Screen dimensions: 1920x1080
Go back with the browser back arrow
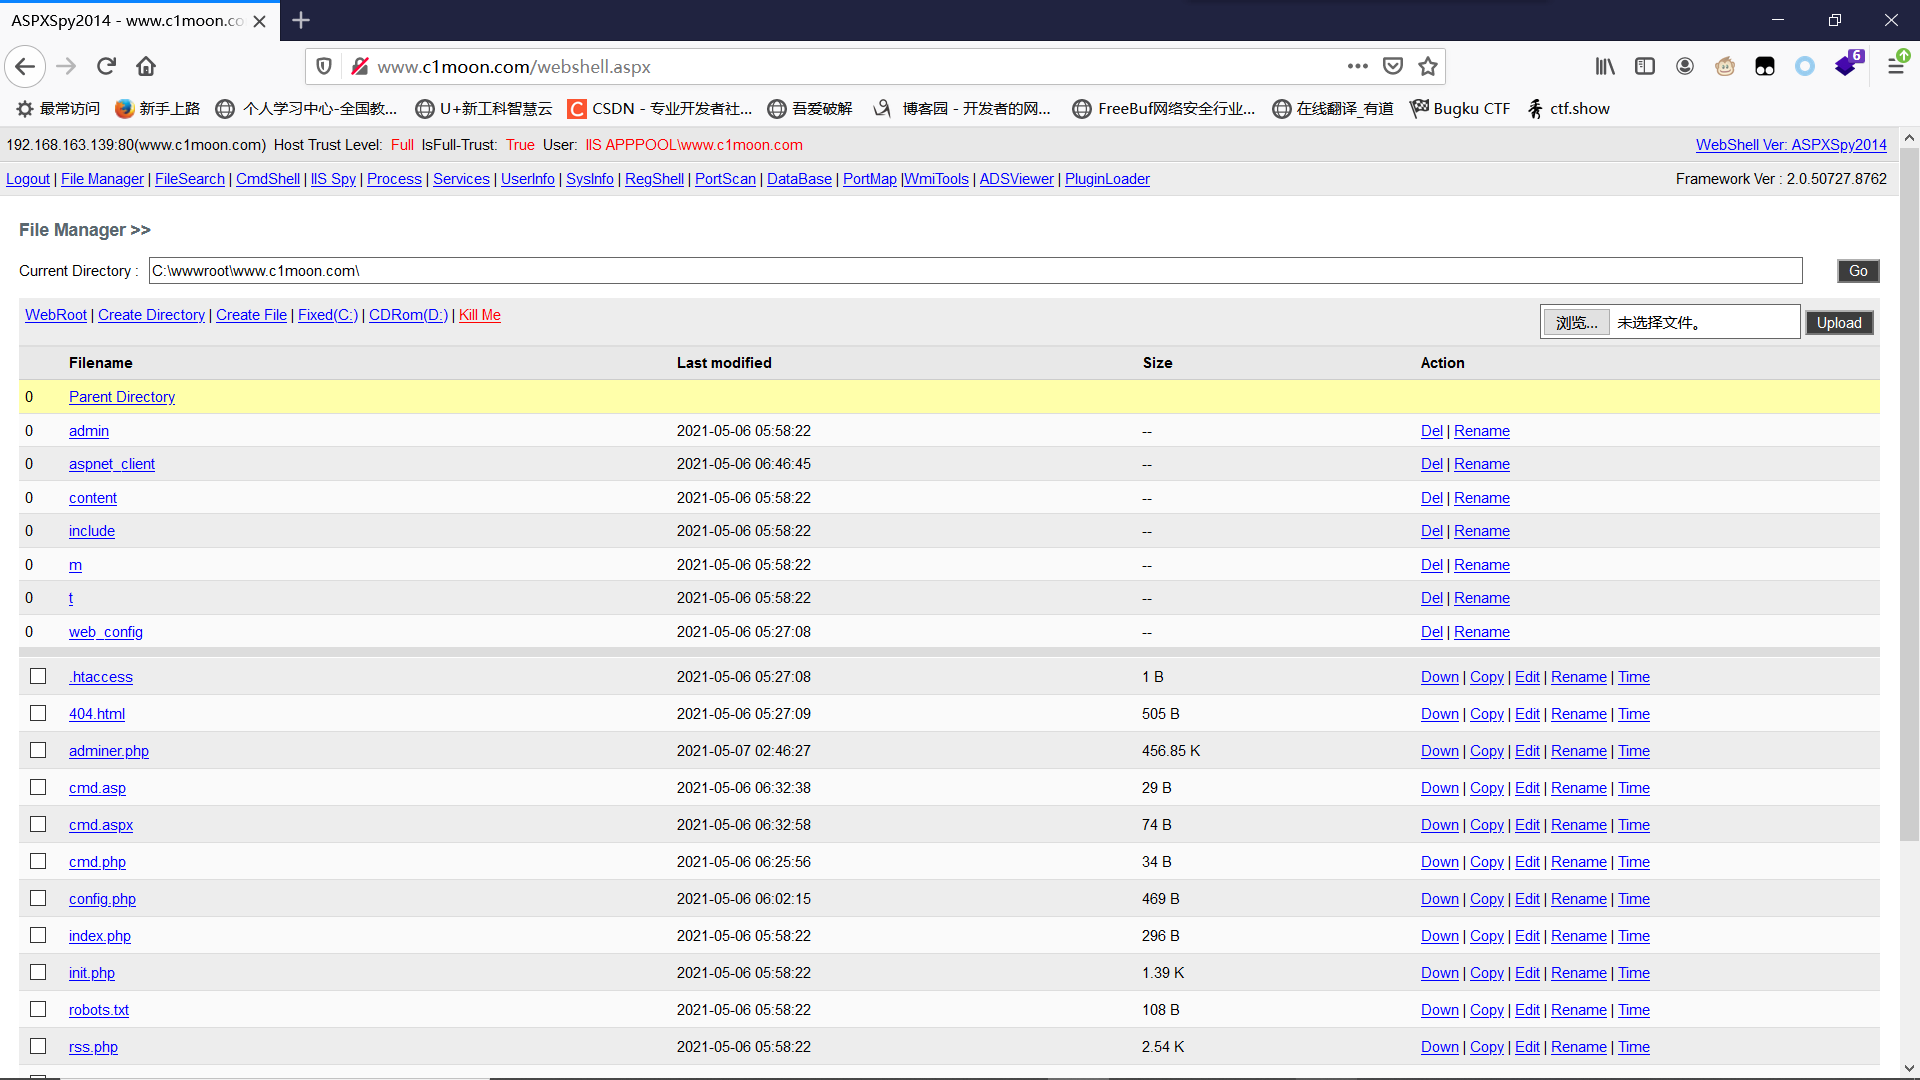(25, 66)
